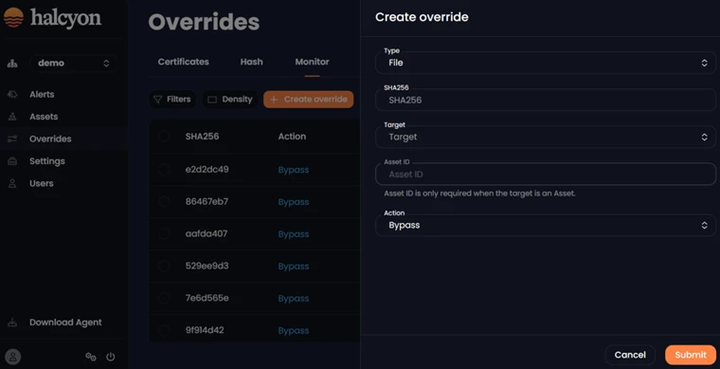Click the Asset ID helper note text
Screen dimensions: 720x369
[479, 193]
